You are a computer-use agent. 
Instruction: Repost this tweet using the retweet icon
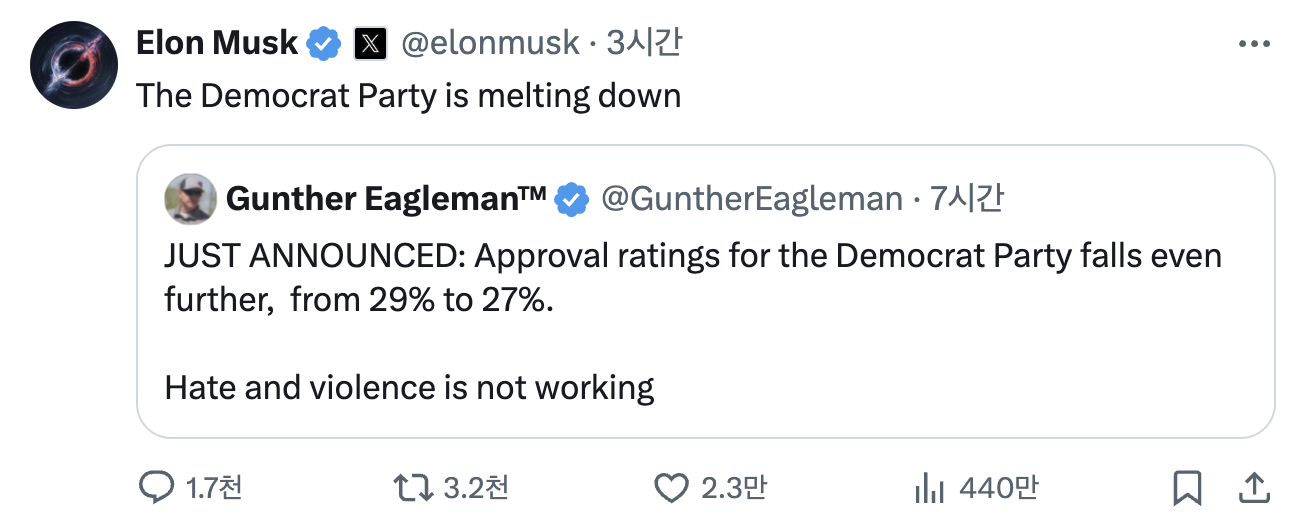click(x=411, y=487)
